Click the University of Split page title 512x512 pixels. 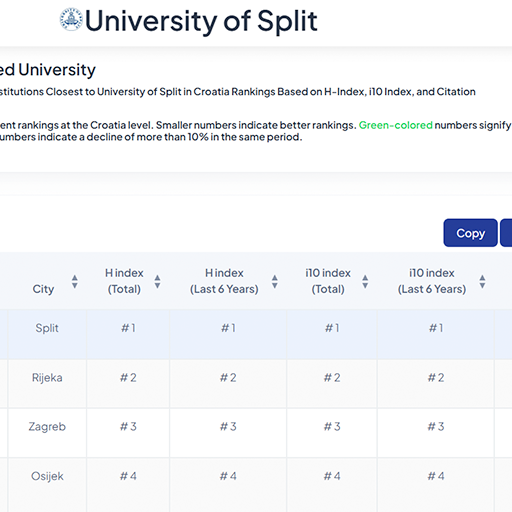pos(201,21)
